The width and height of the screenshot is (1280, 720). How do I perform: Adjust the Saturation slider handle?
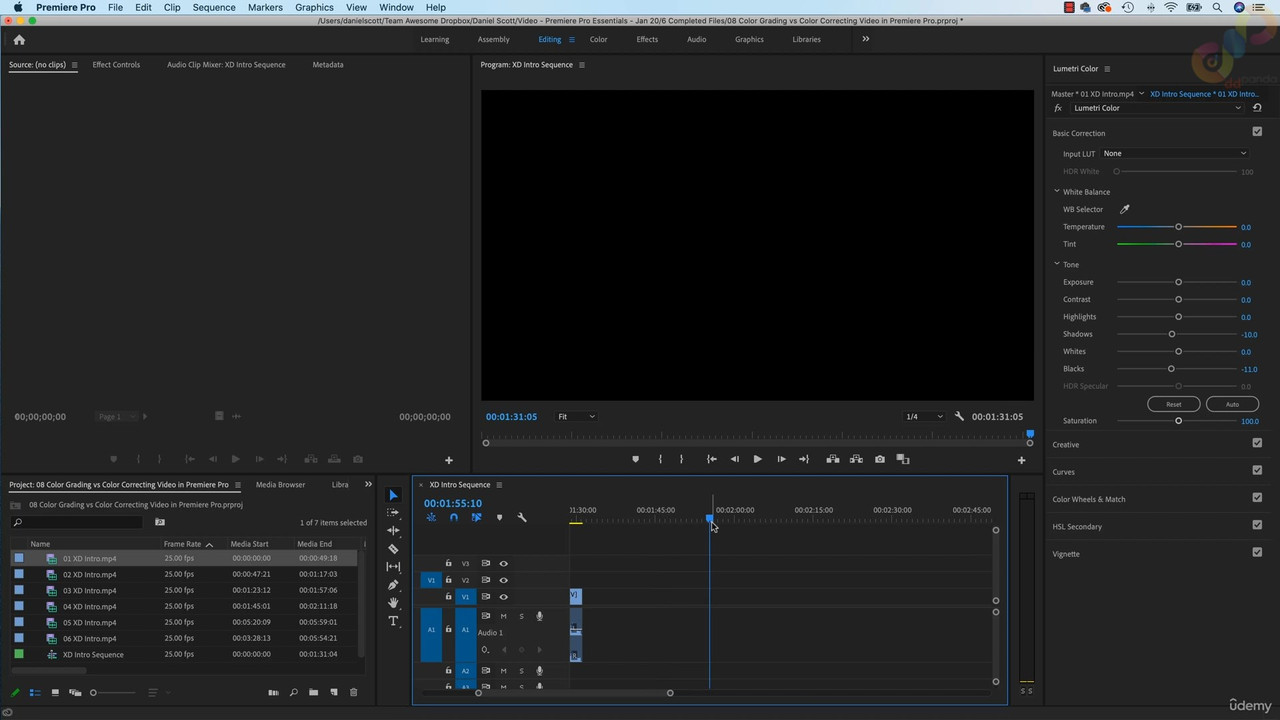pyautogui.click(x=1178, y=421)
